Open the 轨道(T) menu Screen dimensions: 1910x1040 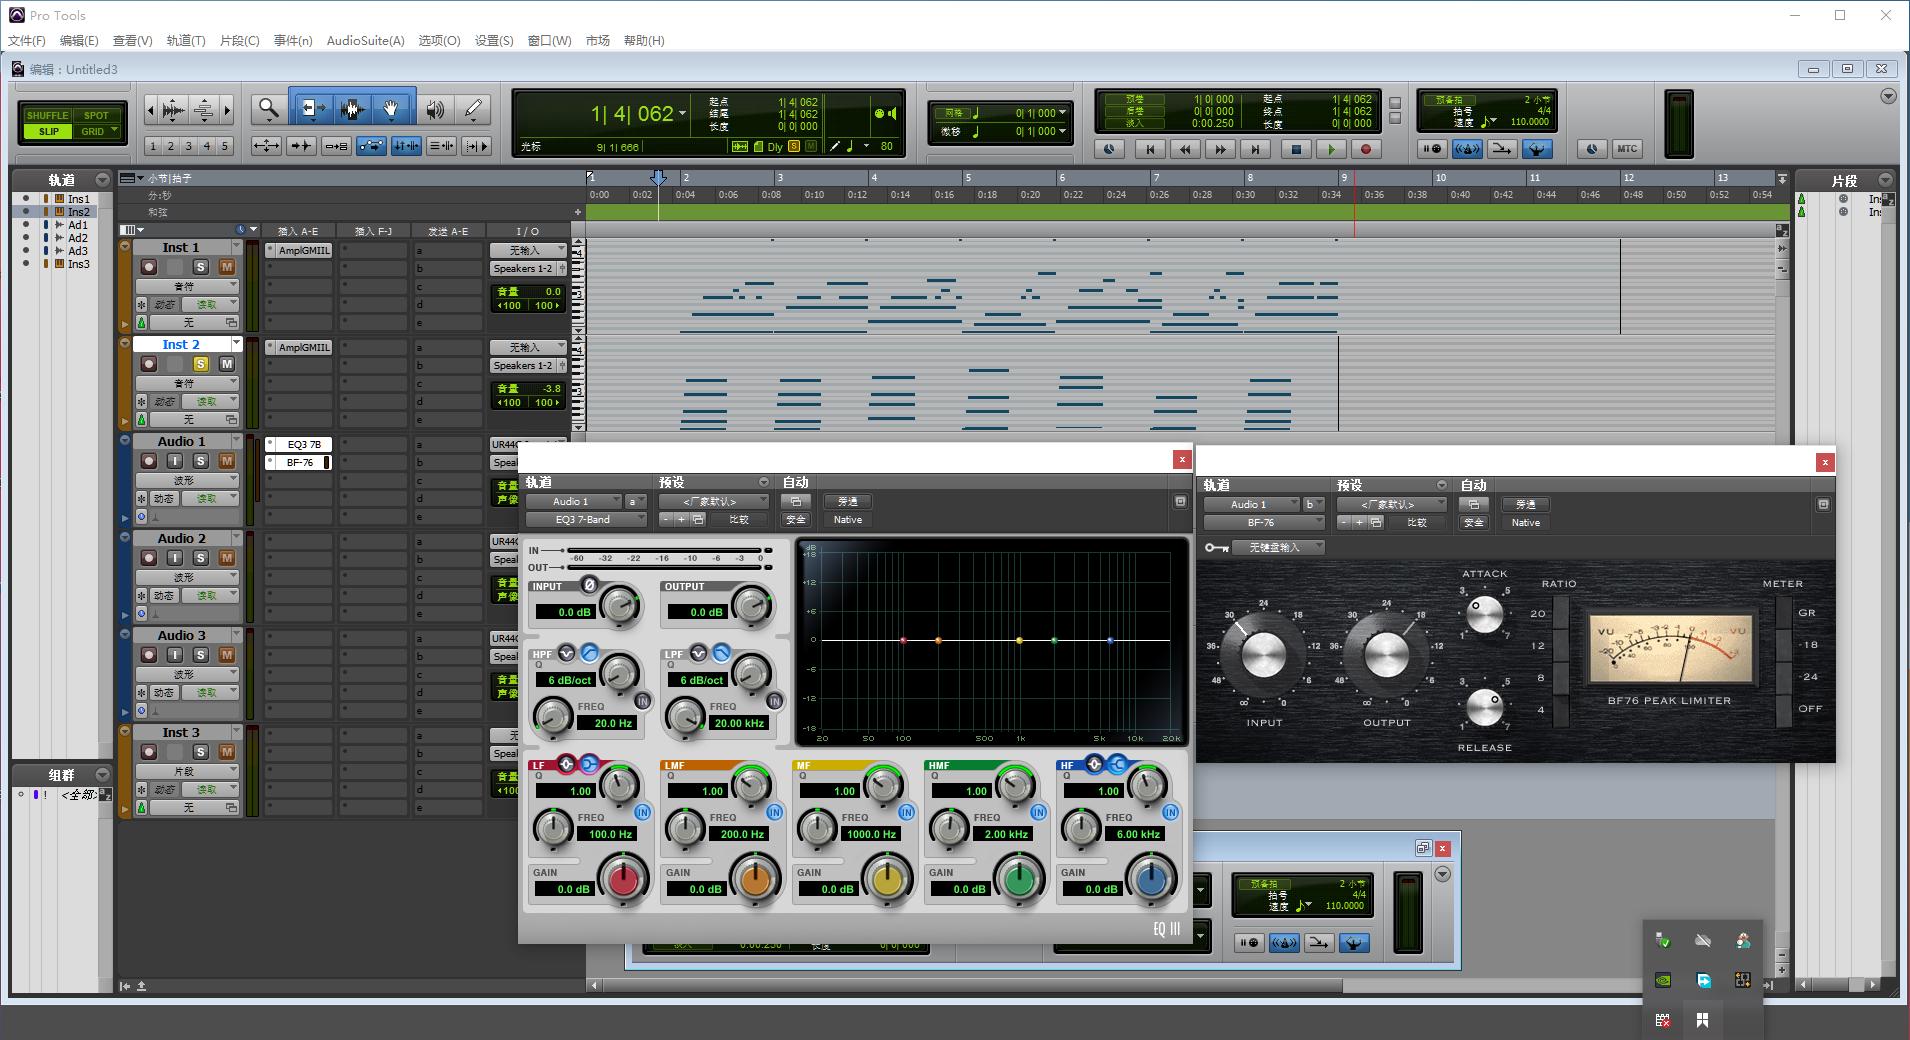[x=186, y=41]
